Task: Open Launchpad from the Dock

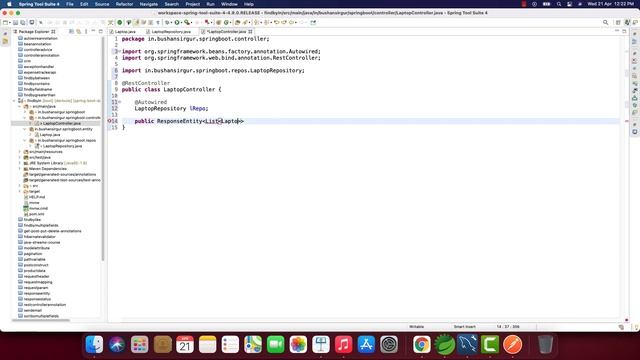Action: pyautogui.click(x=140, y=344)
